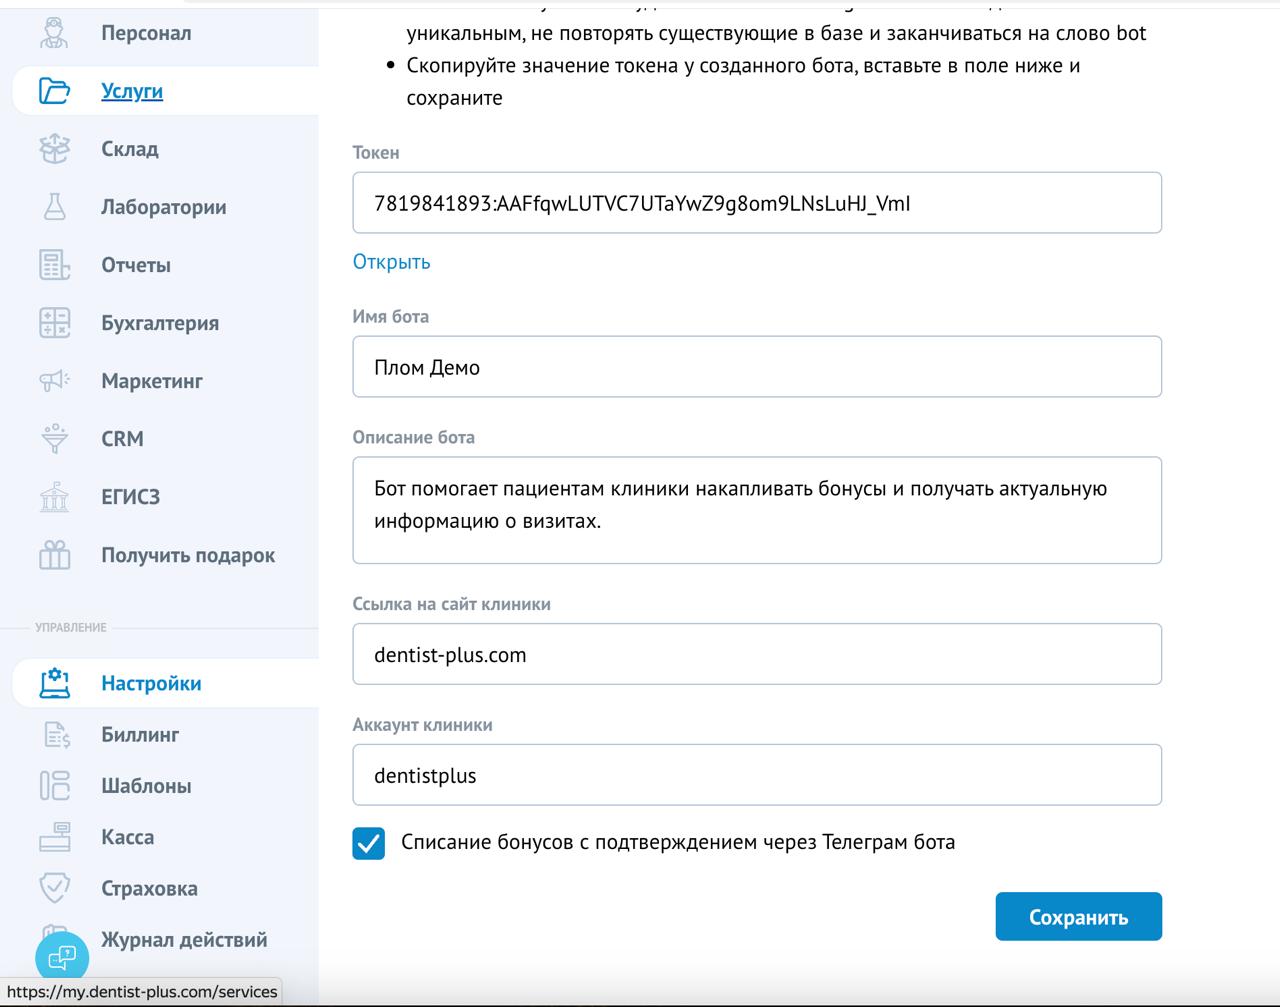Click the instruction bullet about copying token

(x=743, y=82)
